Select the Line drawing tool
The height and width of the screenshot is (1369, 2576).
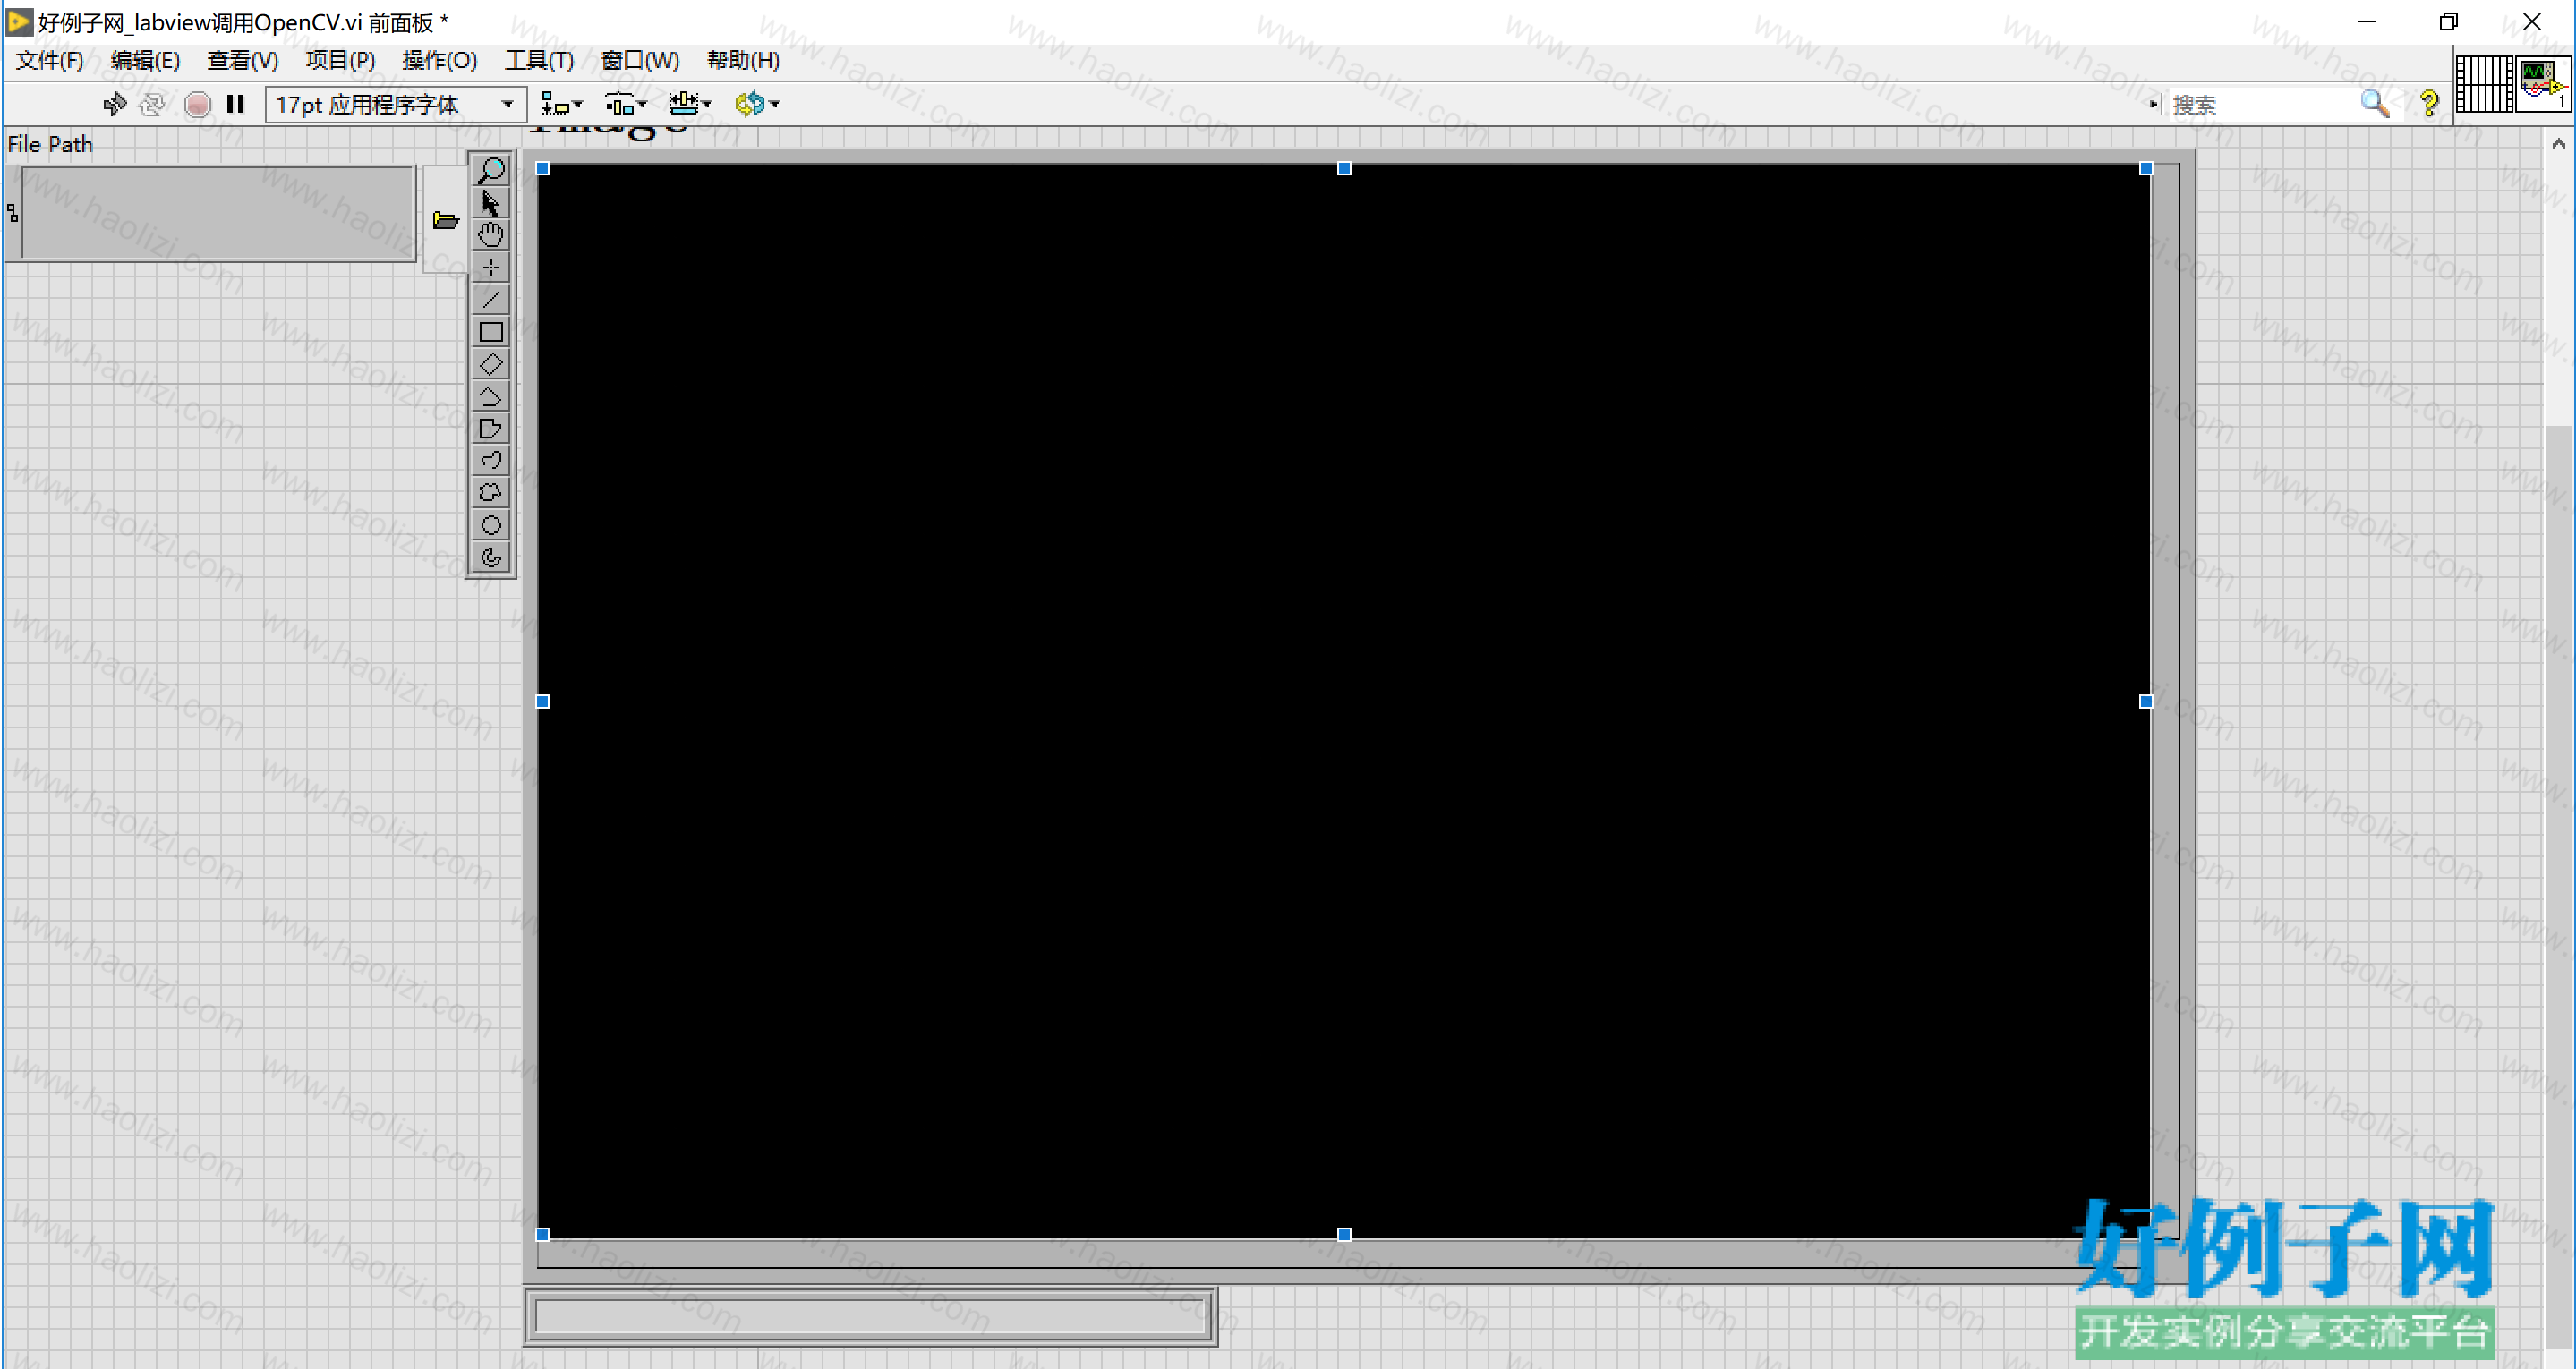point(490,299)
